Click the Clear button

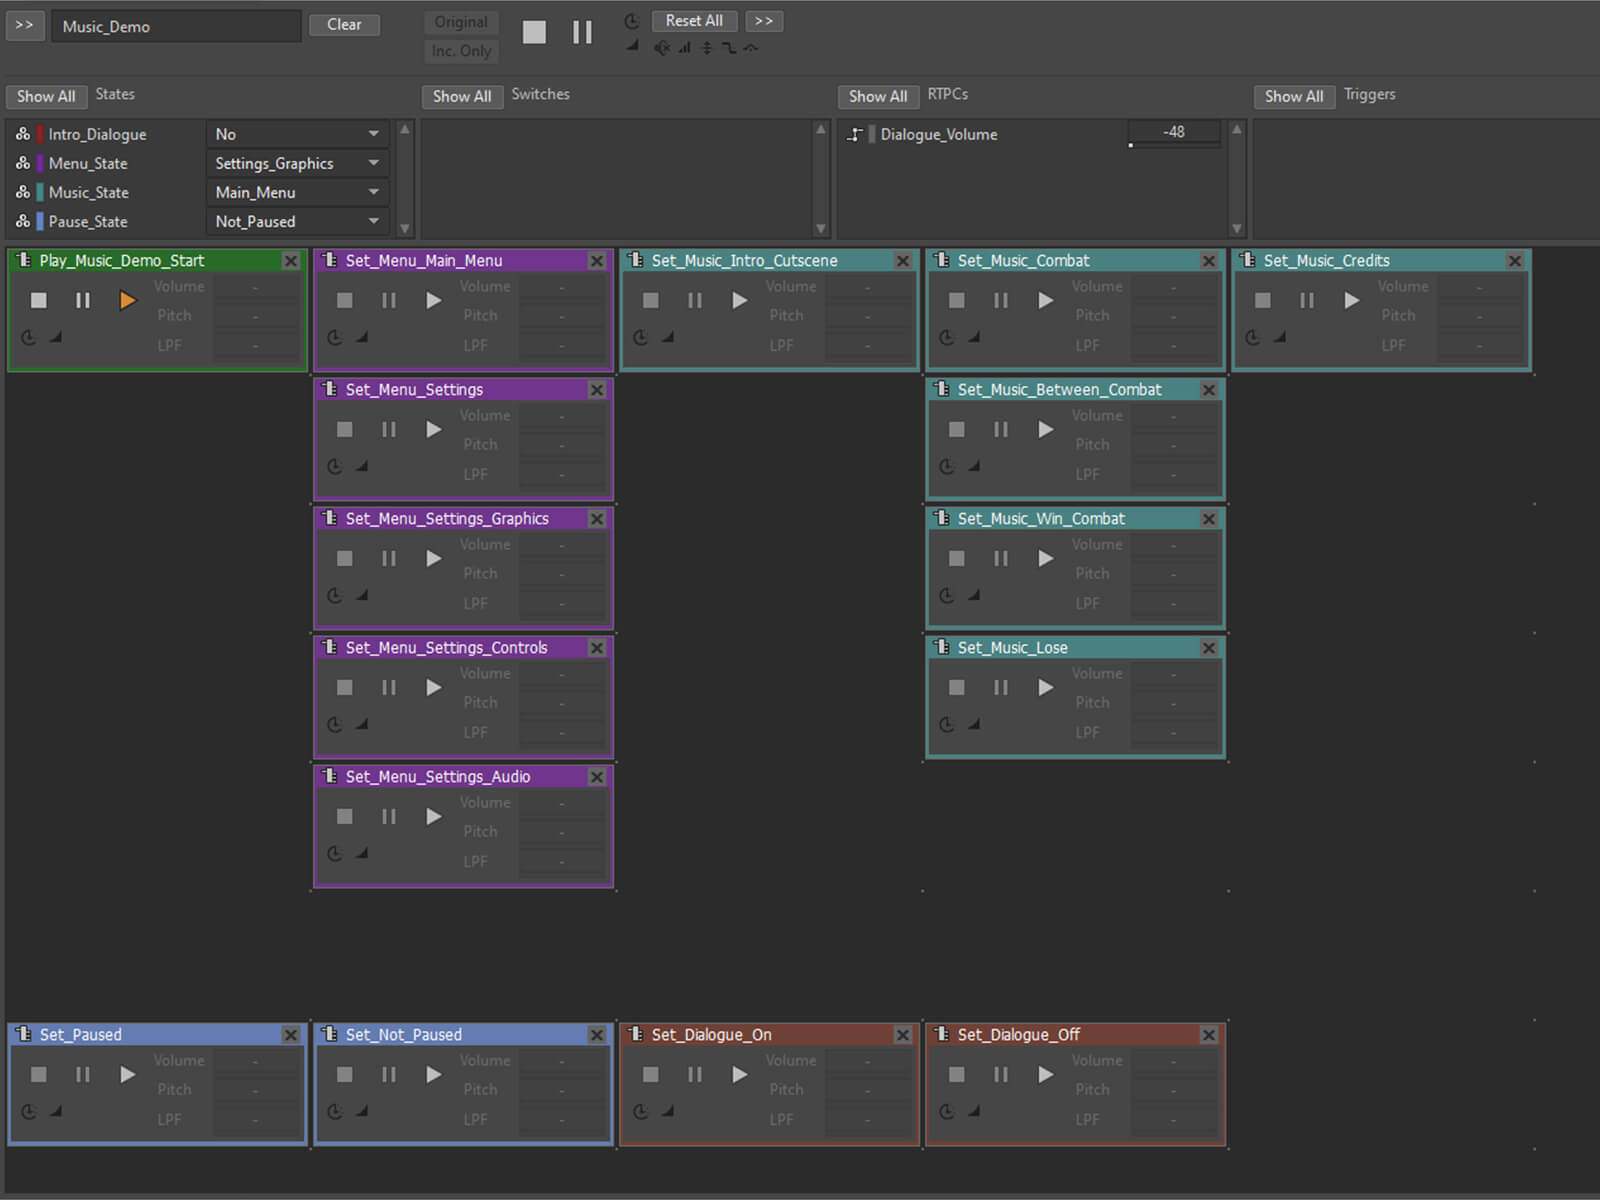(344, 24)
